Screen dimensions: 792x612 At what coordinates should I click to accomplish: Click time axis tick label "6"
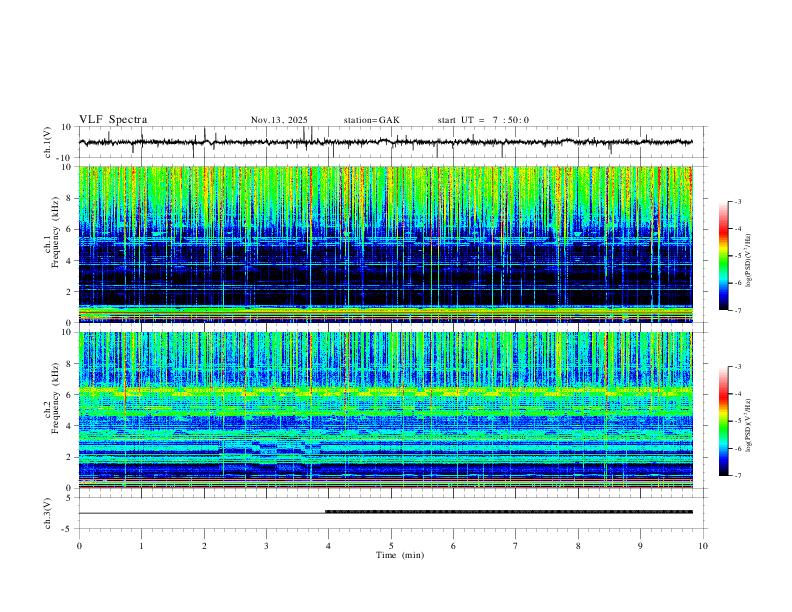(454, 546)
